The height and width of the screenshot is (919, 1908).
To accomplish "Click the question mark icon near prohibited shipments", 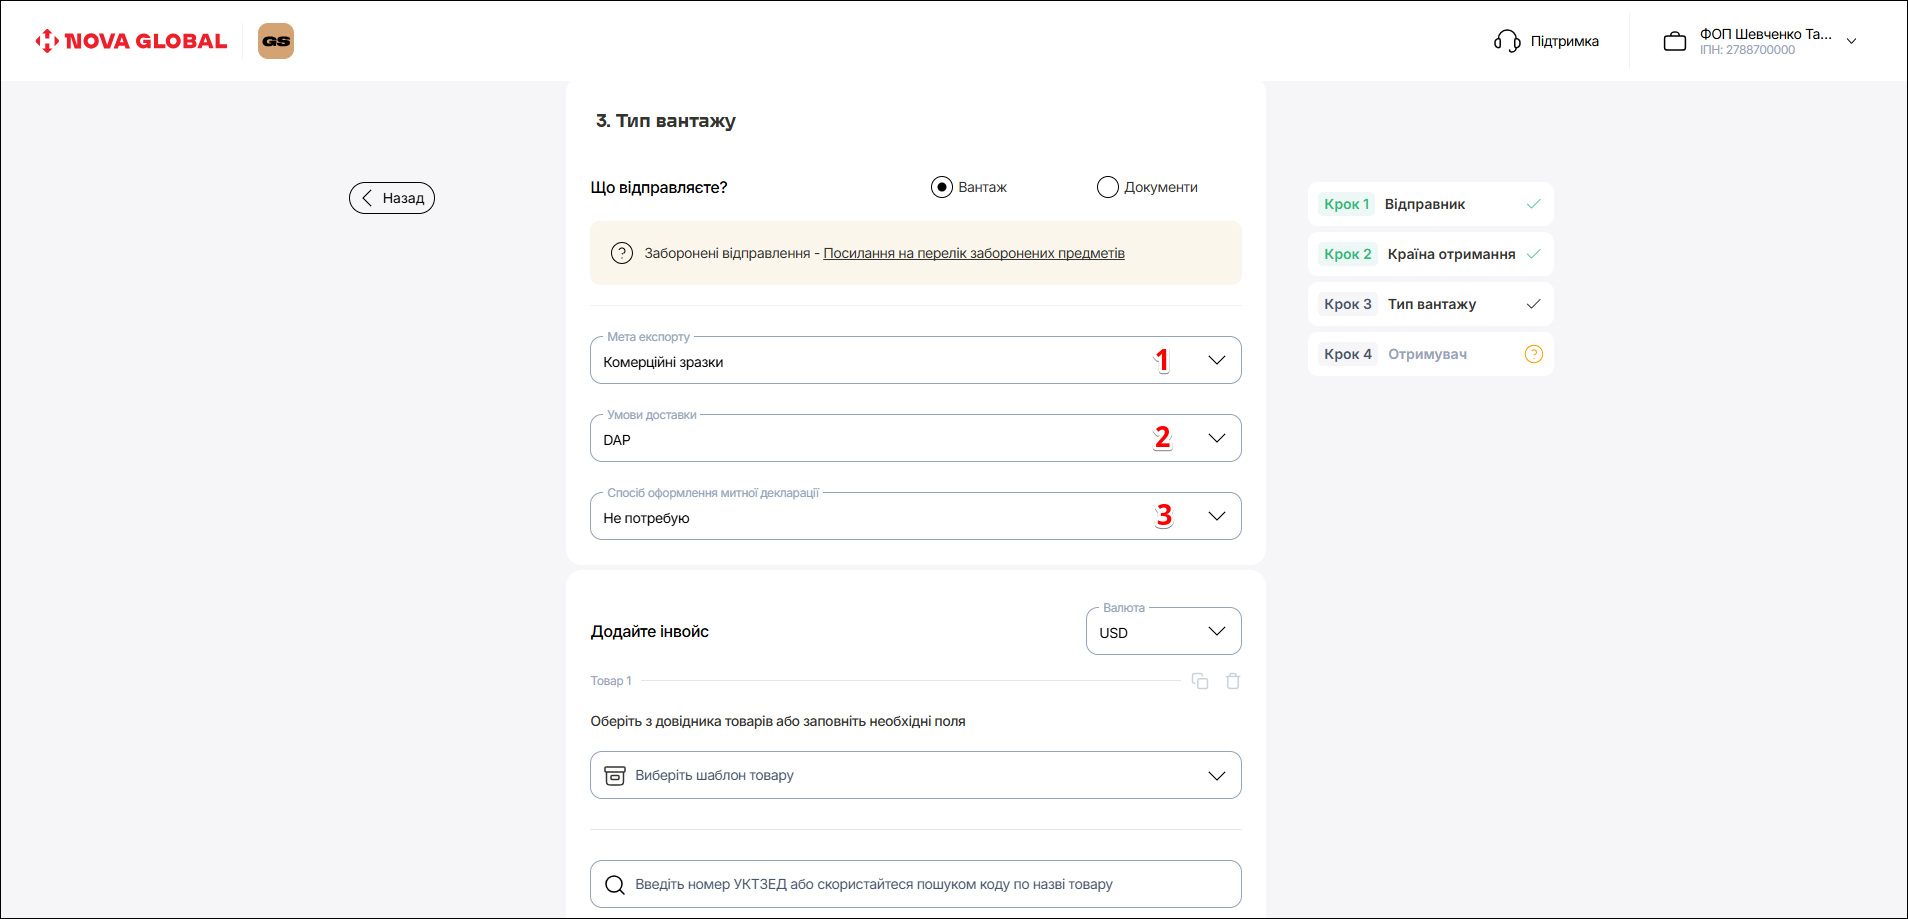I will click(x=622, y=253).
